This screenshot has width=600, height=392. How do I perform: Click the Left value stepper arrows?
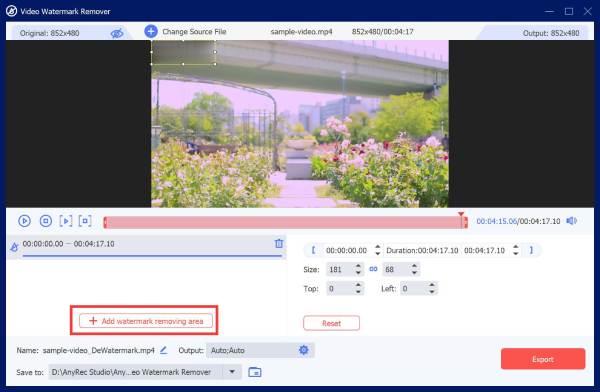pyautogui.click(x=432, y=288)
